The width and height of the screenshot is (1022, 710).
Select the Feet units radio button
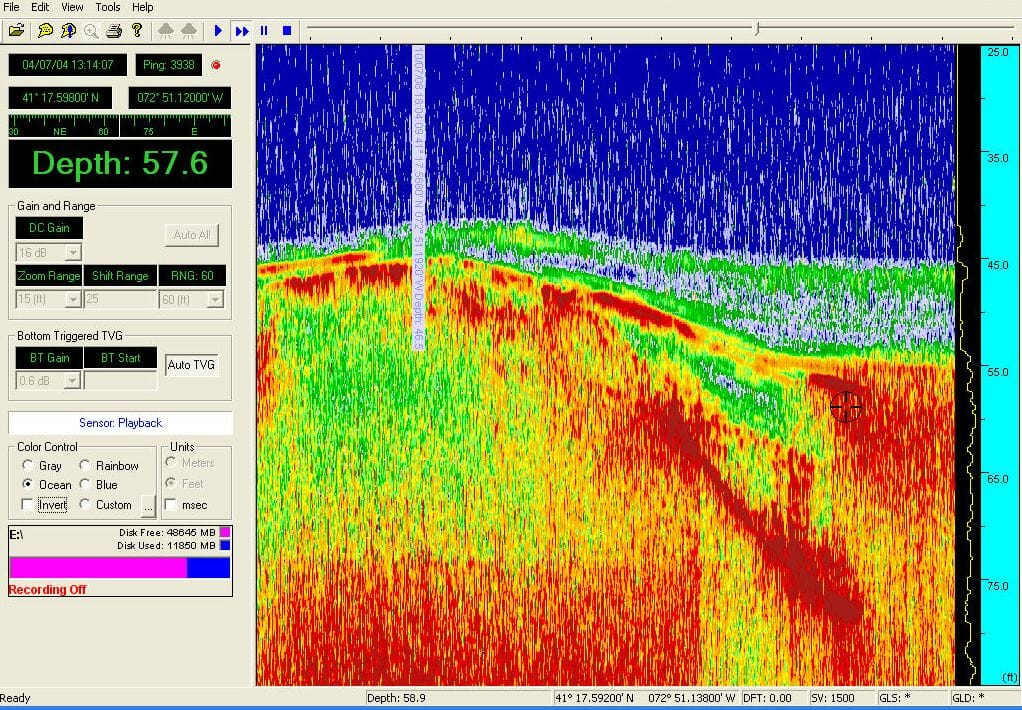coord(171,483)
